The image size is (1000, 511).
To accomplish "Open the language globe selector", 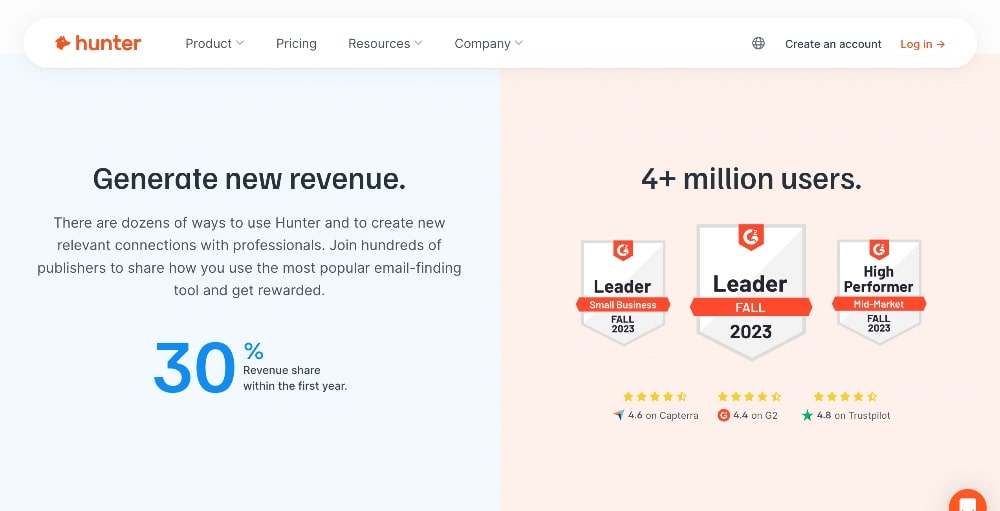I will point(758,43).
